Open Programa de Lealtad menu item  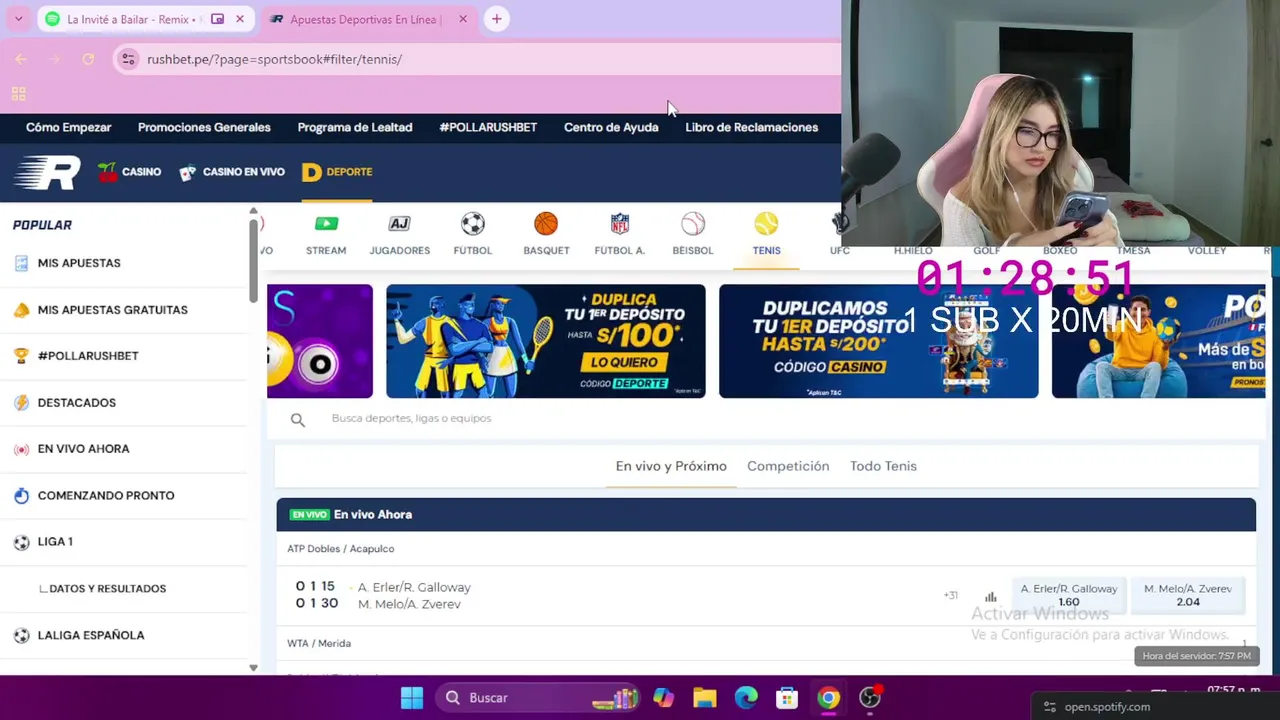(355, 127)
